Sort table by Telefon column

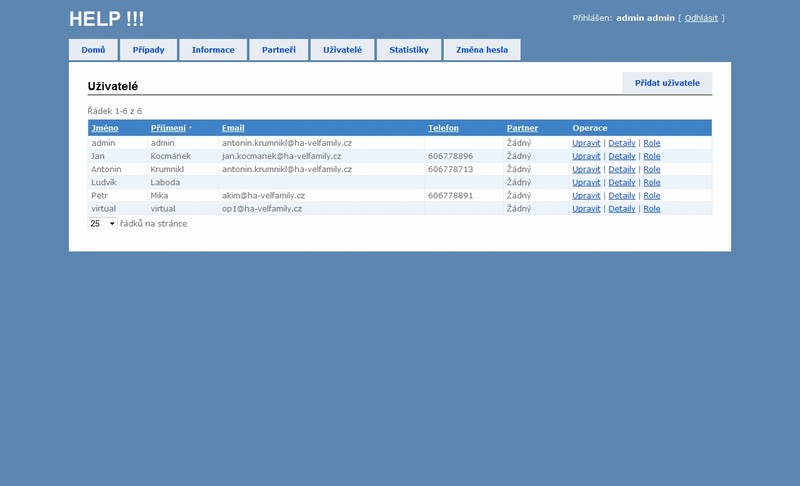[443, 128]
